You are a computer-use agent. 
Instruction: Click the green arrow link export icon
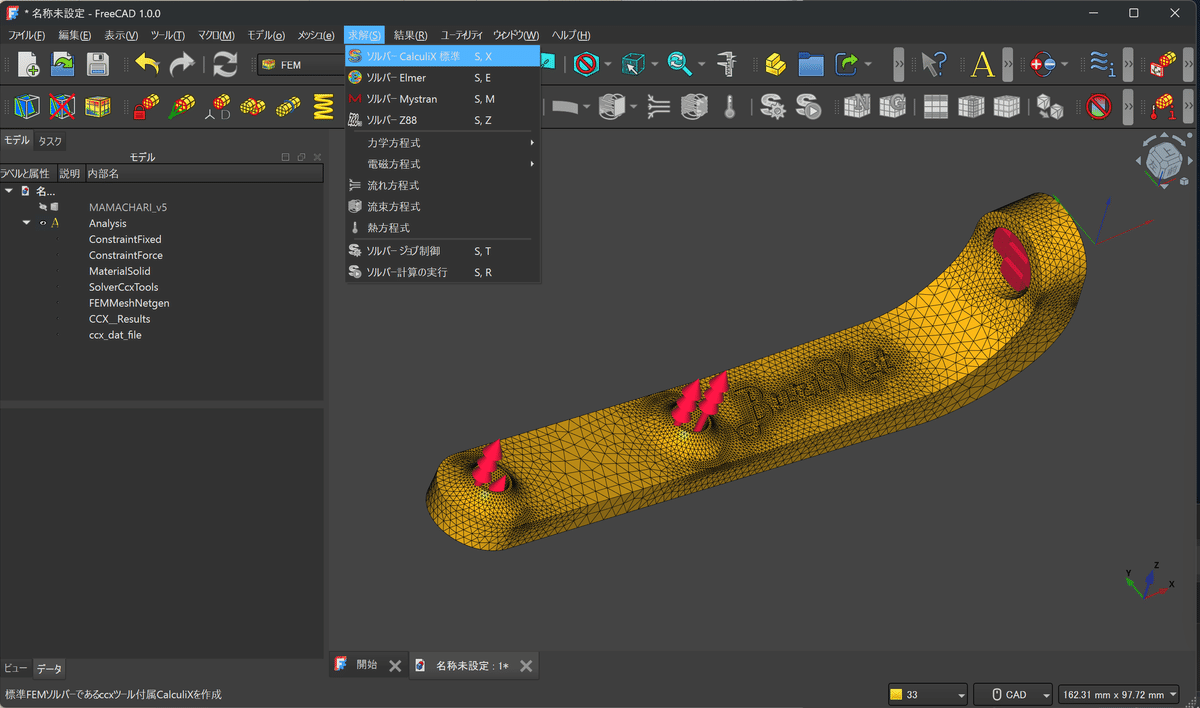(846, 65)
